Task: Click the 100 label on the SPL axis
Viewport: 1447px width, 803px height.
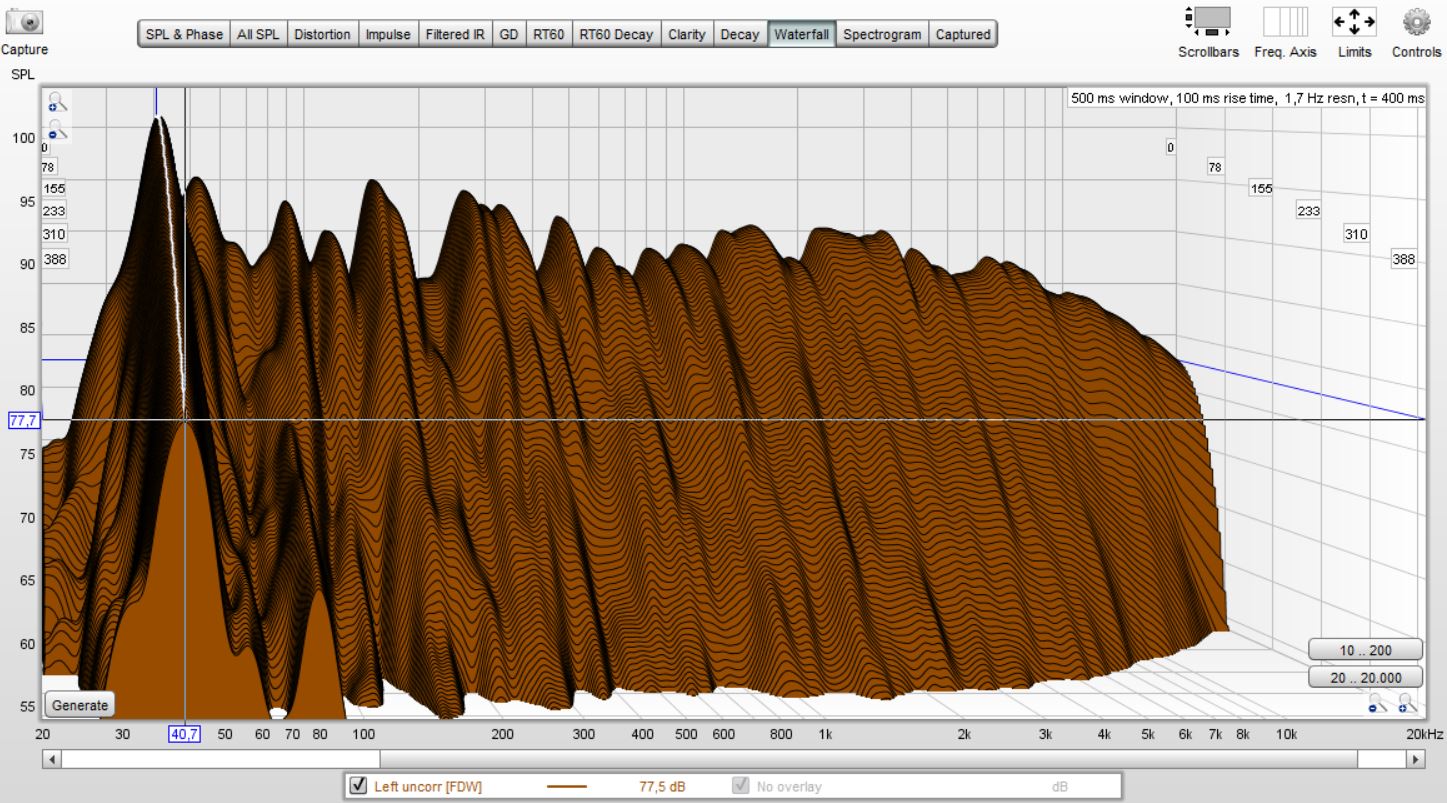Action: 22,139
